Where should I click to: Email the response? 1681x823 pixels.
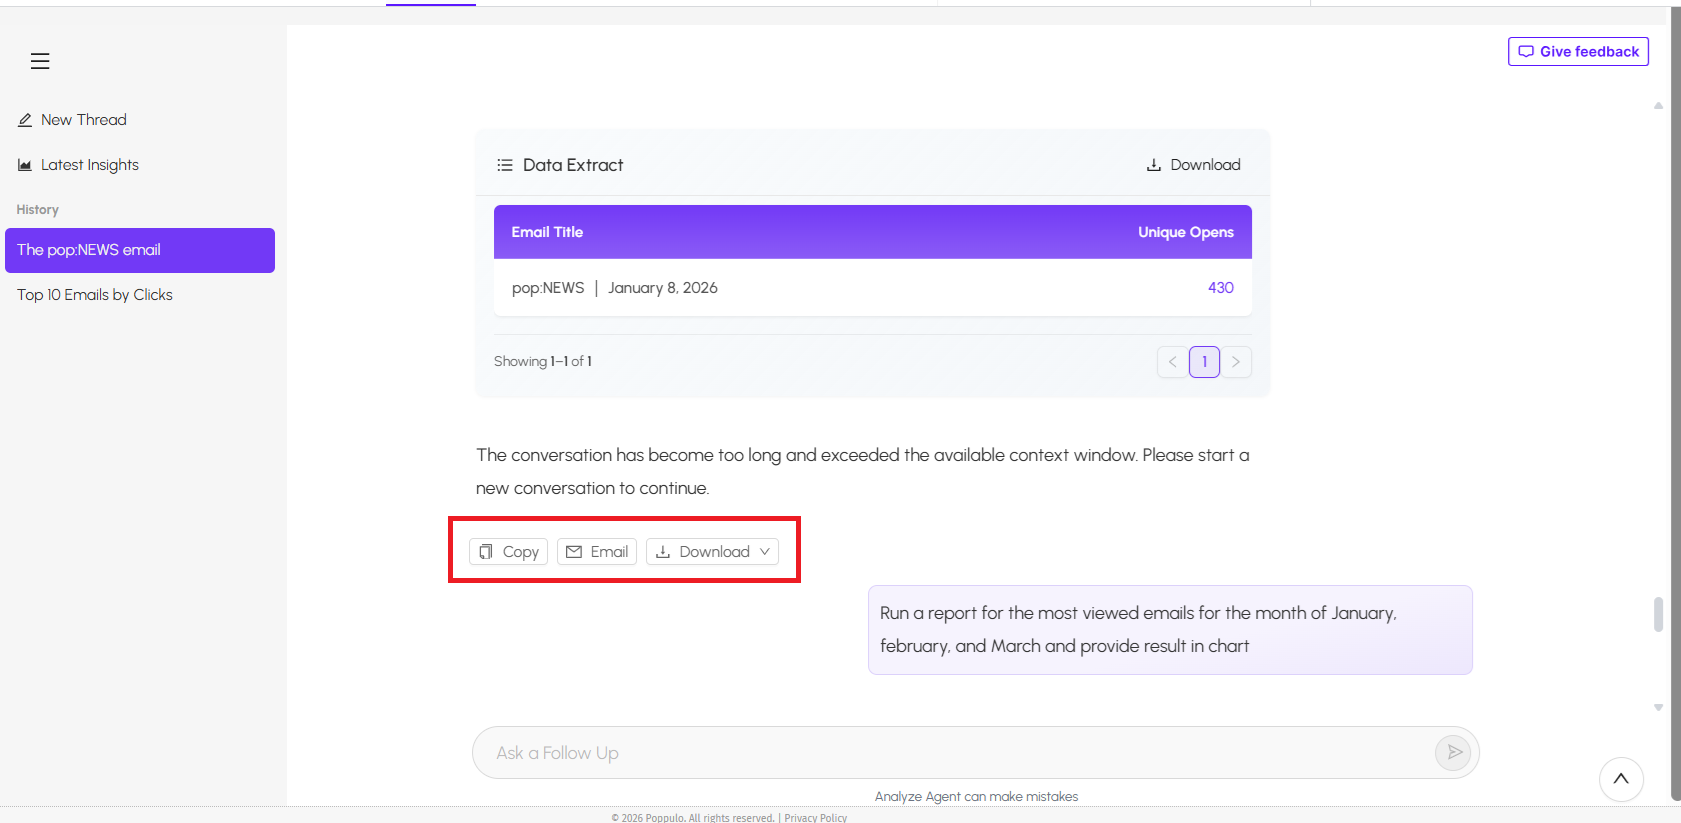(x=597, y=552)
